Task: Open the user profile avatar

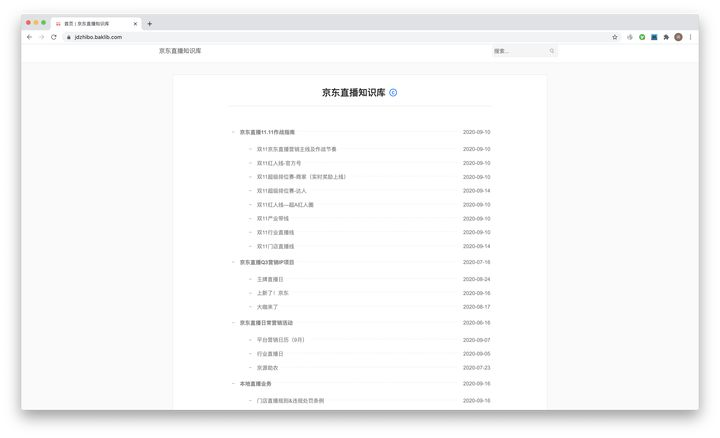Action: tap(678, 37)
